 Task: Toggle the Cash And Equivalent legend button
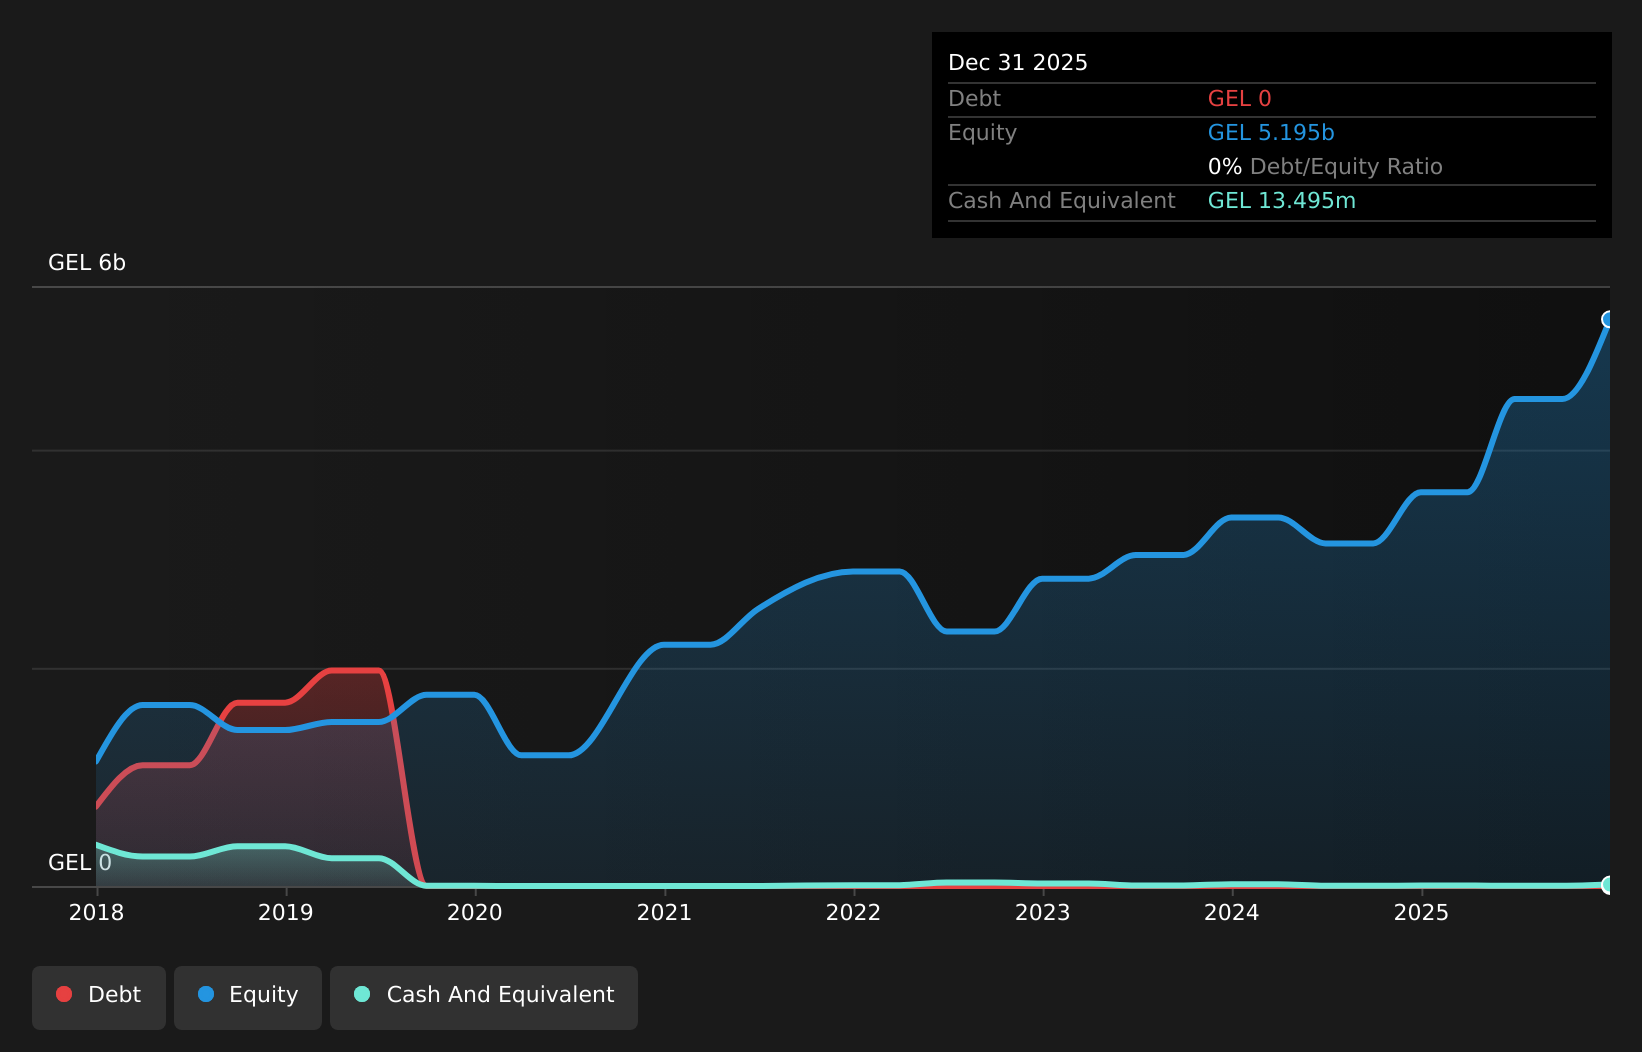pyautogui.click(x=484, y=997)
